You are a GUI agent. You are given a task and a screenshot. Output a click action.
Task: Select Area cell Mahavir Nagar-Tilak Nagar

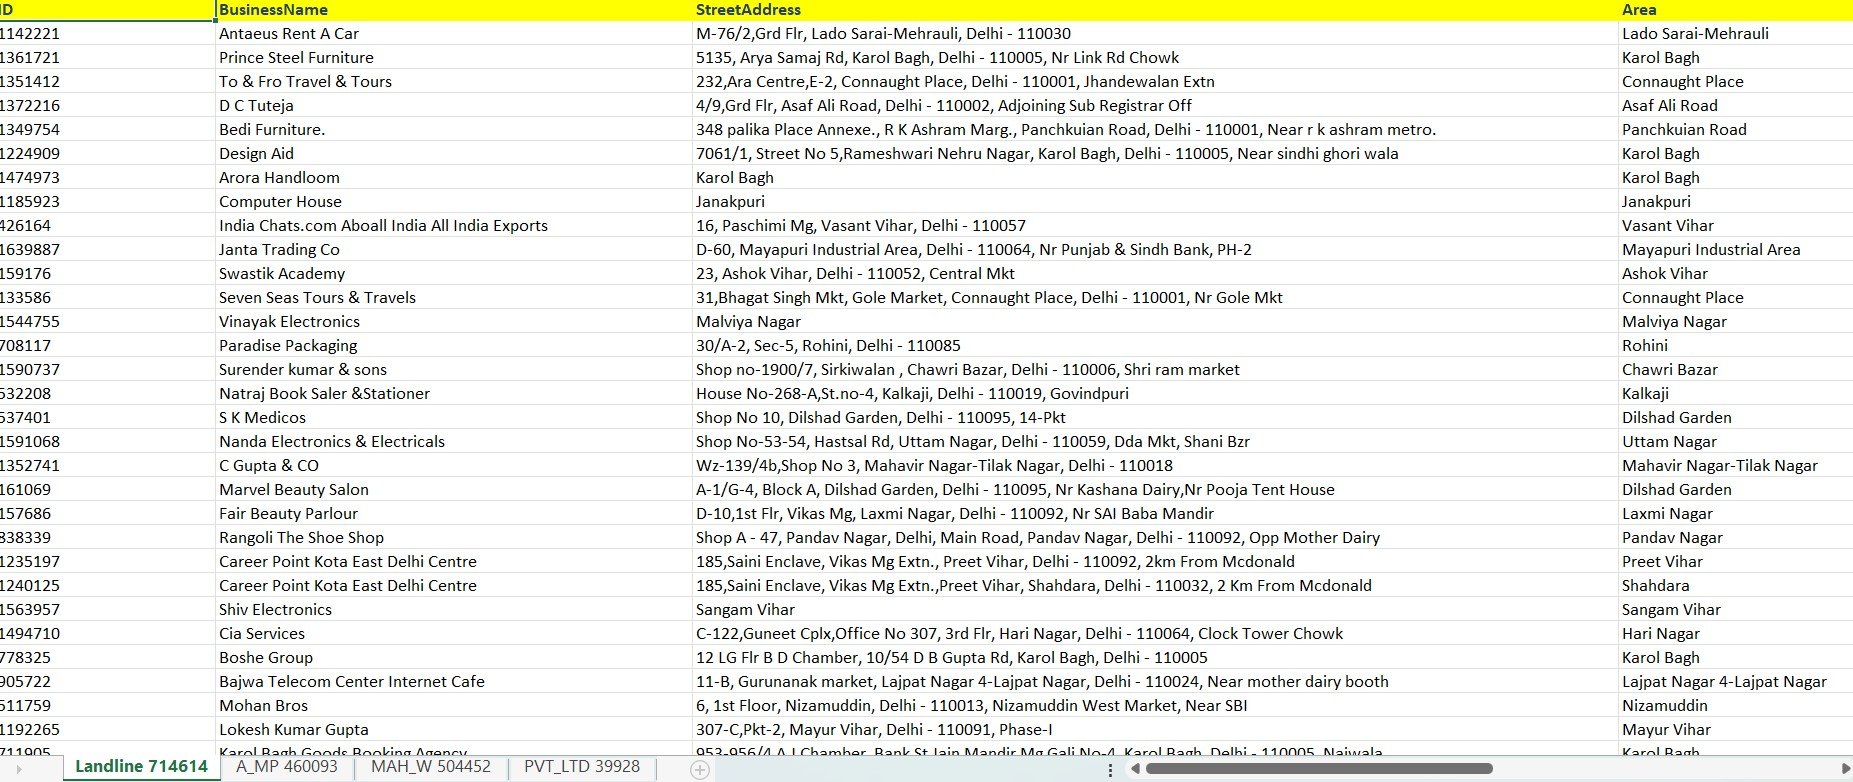click(1735, 465)
